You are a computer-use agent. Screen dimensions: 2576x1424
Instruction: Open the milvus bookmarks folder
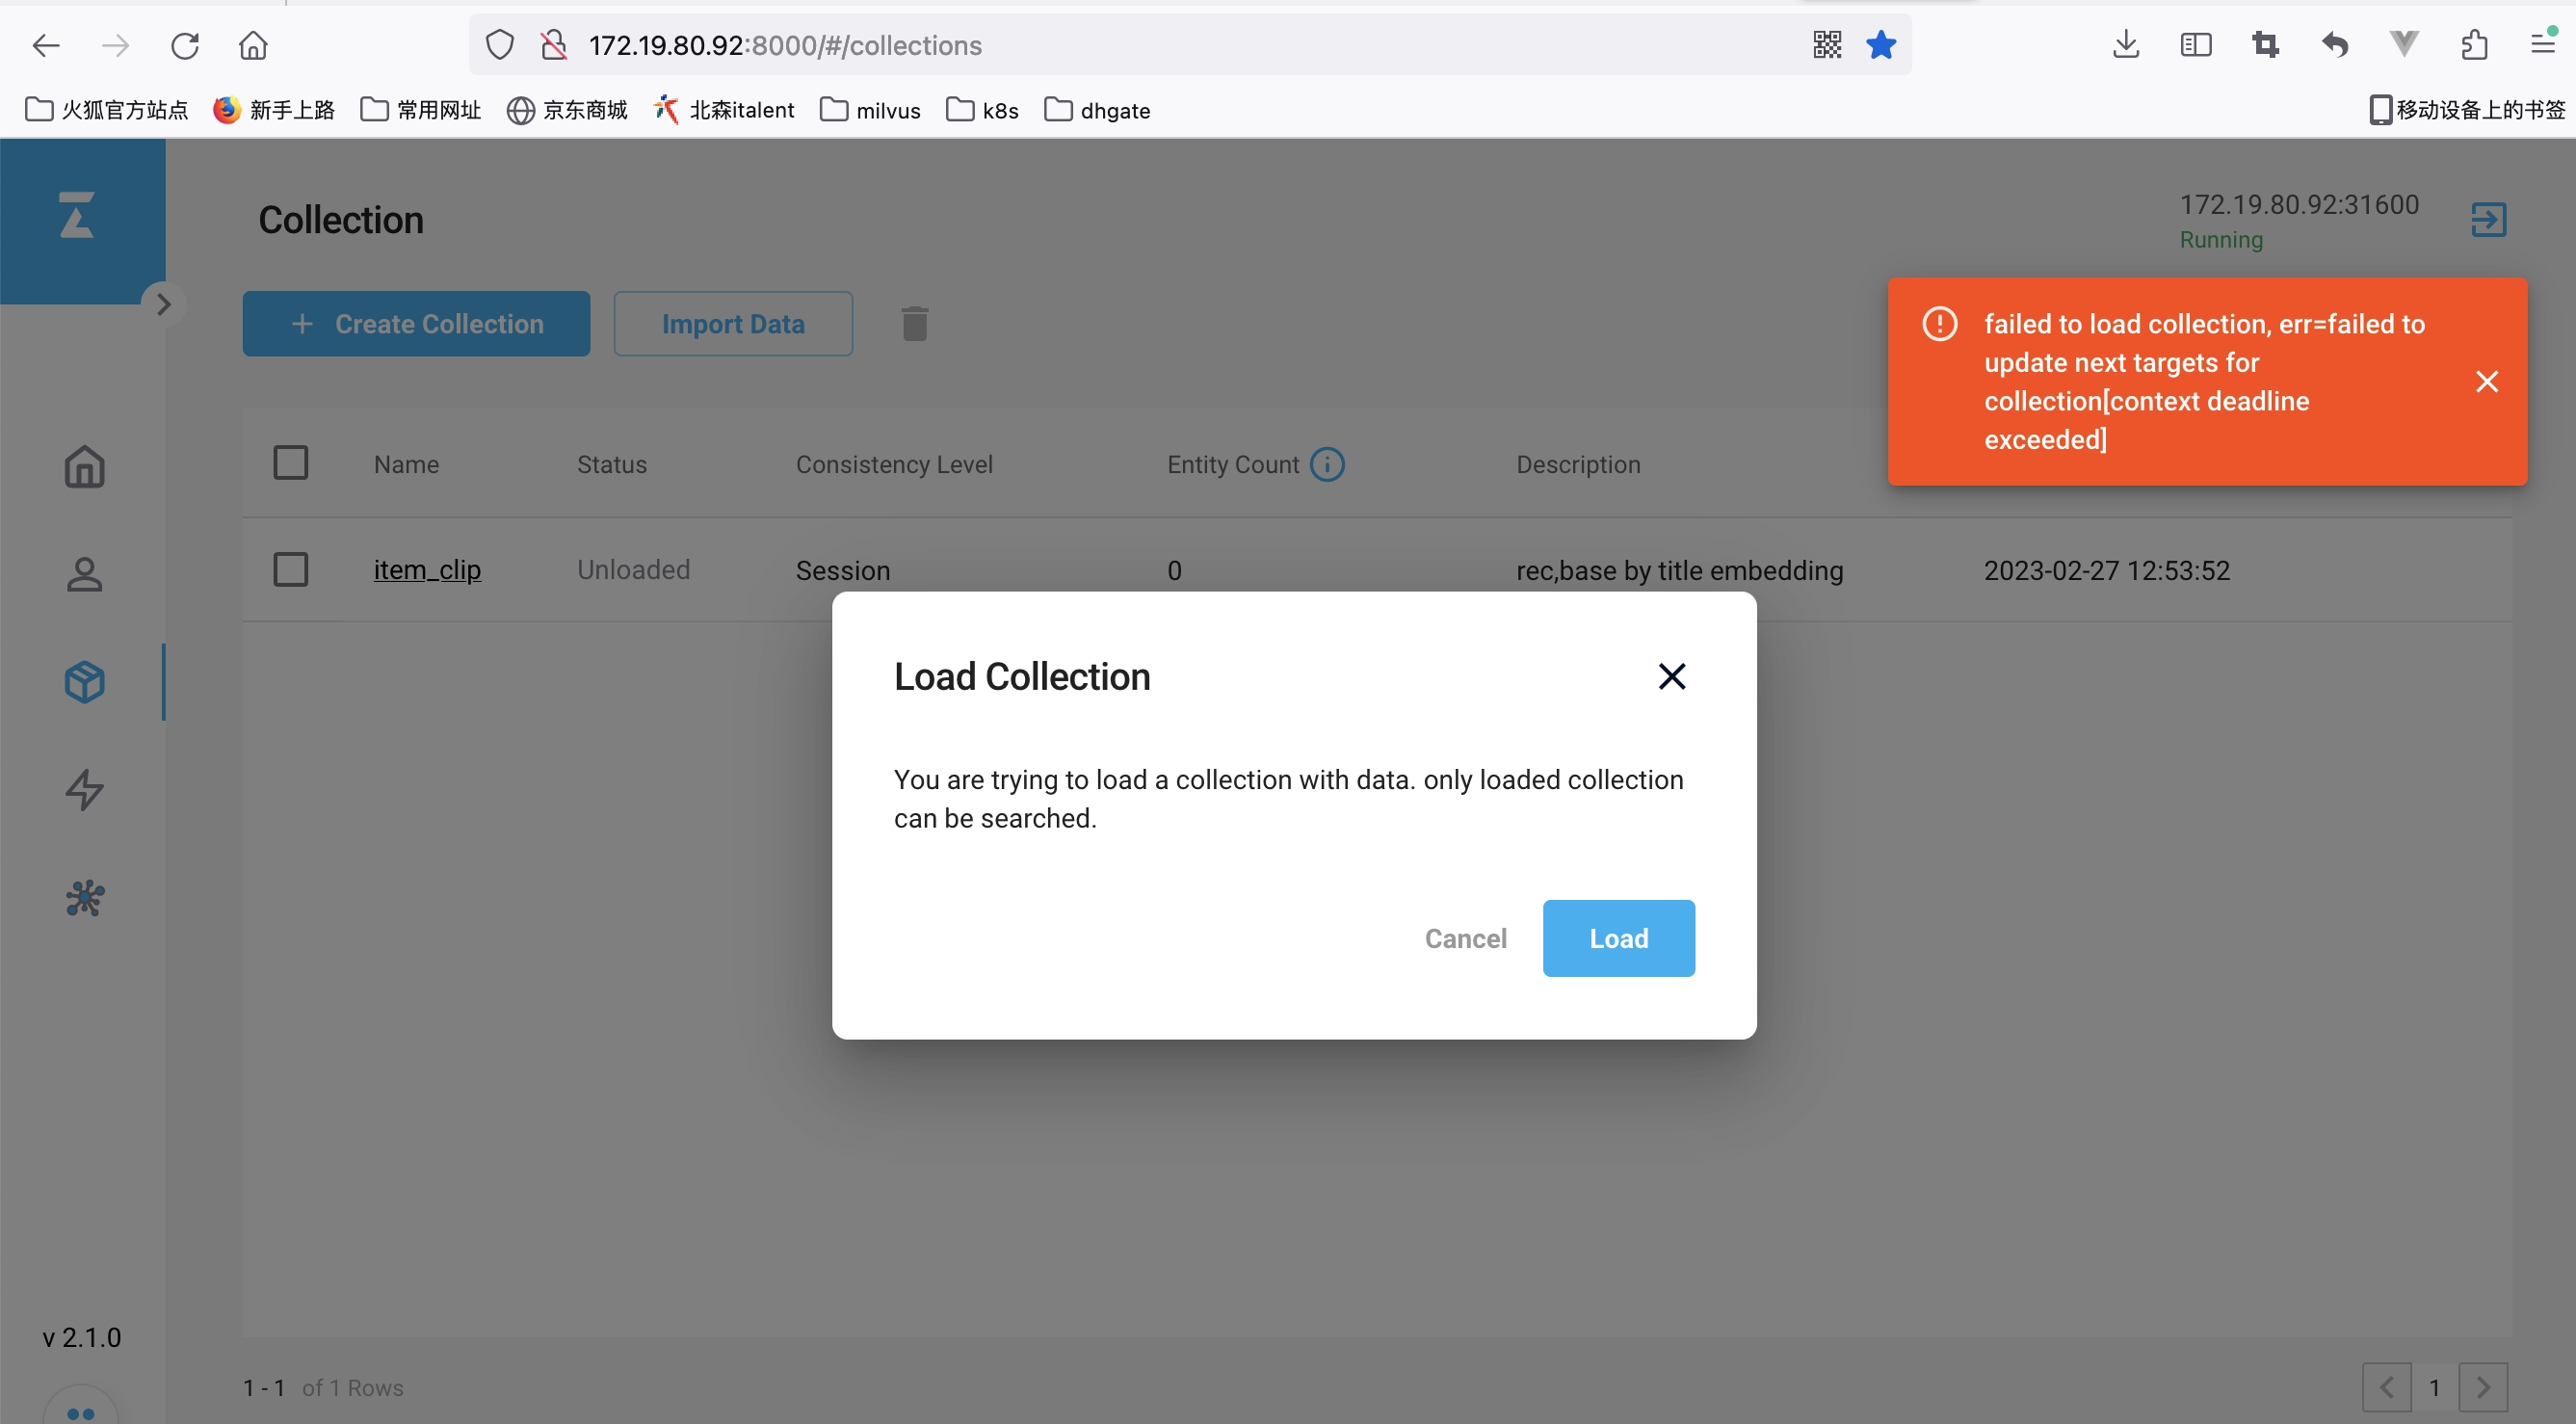pos(869,110)
